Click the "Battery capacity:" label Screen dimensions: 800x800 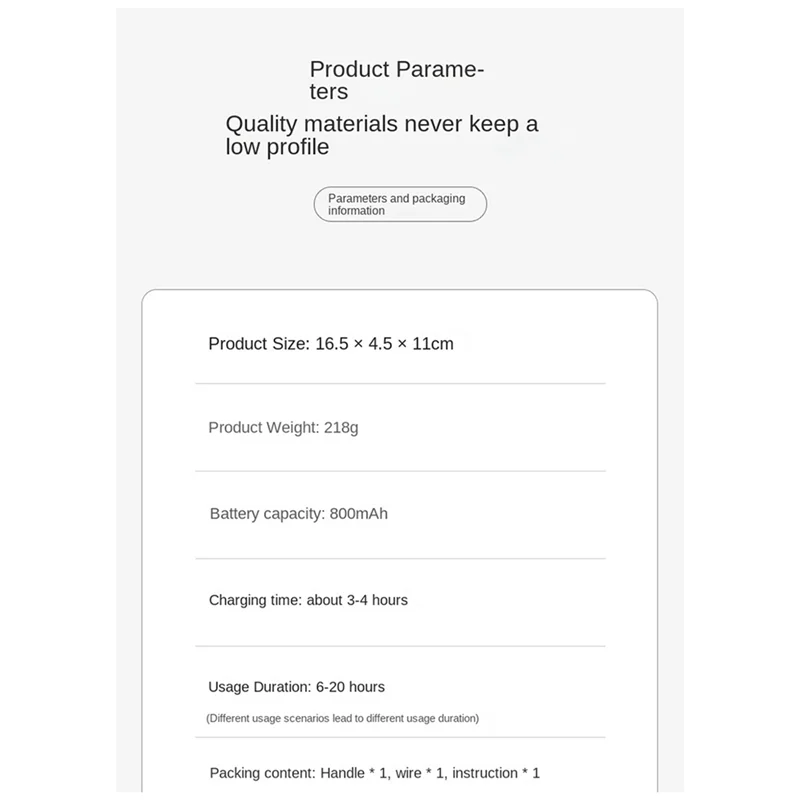267,514
